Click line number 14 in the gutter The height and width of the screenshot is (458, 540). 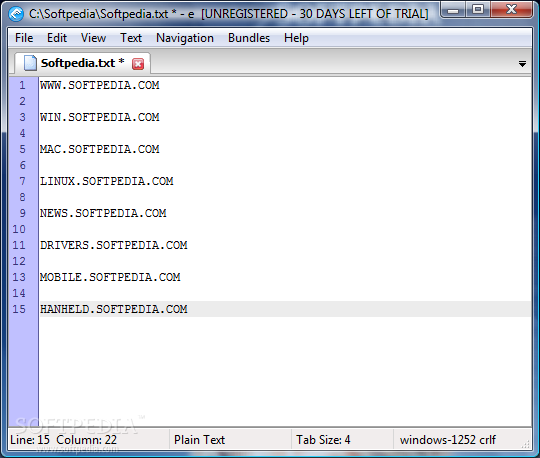pos(19,293)
